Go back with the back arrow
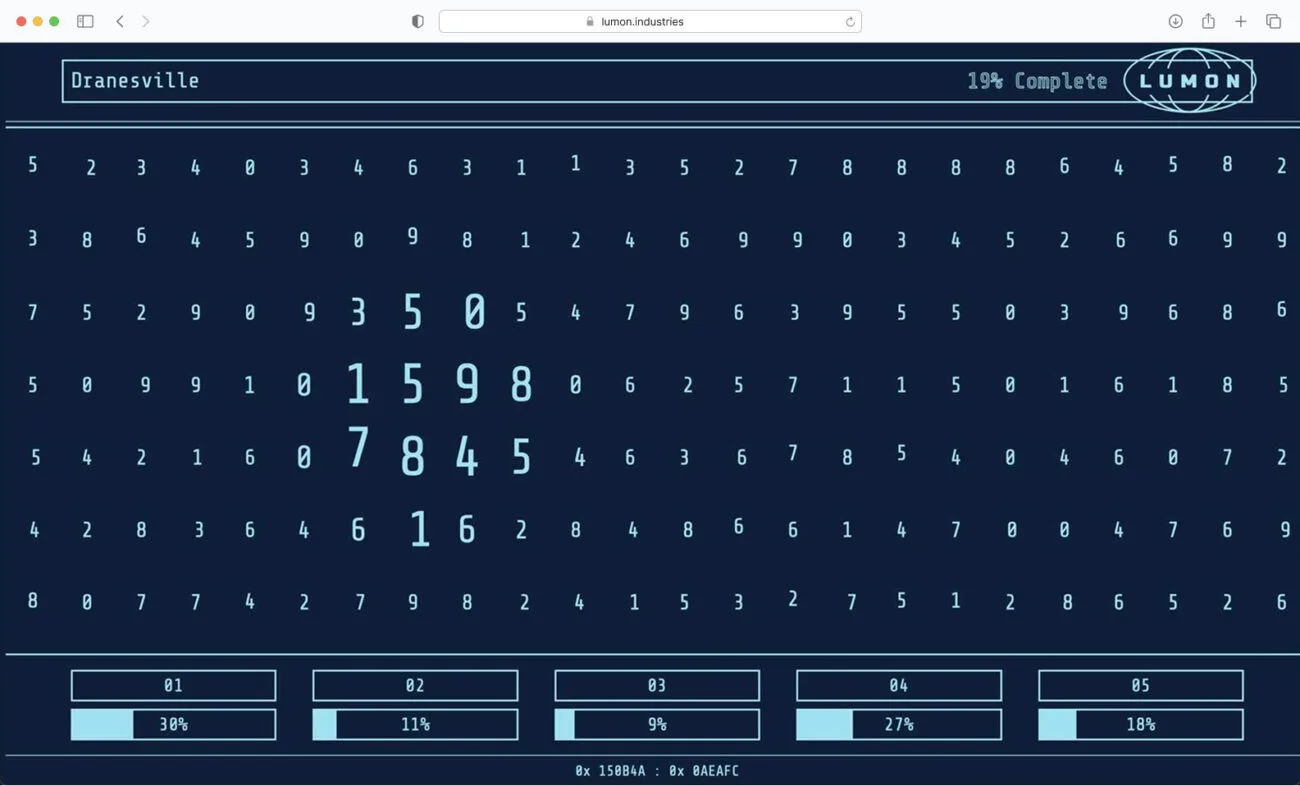1300x786 pixels. pyautogui.click(x=120, y=21)
